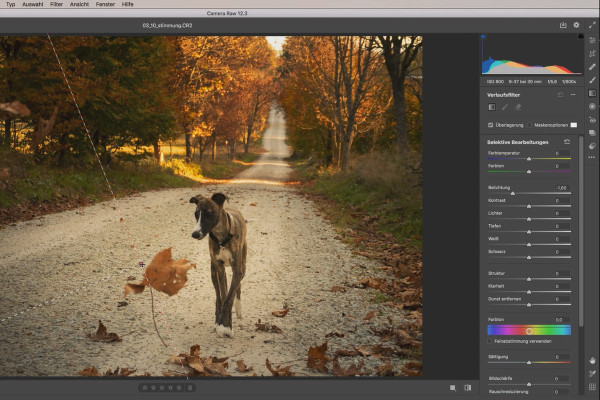Create a new gradient filter
The width and height of the screenshot is (600, 400).
[492, 107]
